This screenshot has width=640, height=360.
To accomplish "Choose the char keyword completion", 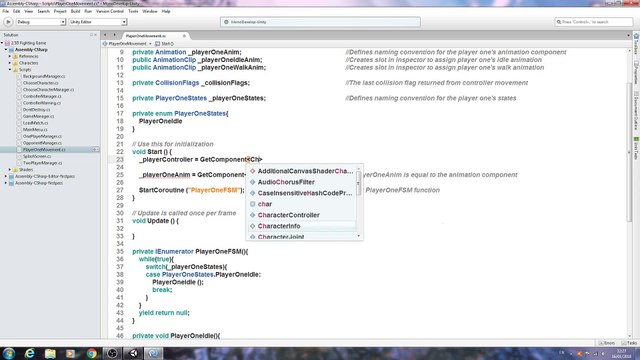I will pos(302,204).
